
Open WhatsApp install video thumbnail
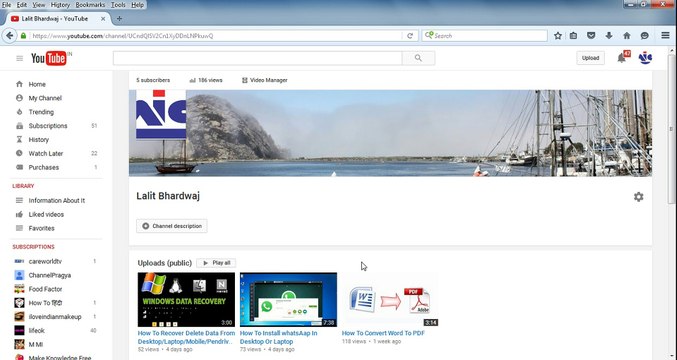point(288,299)
